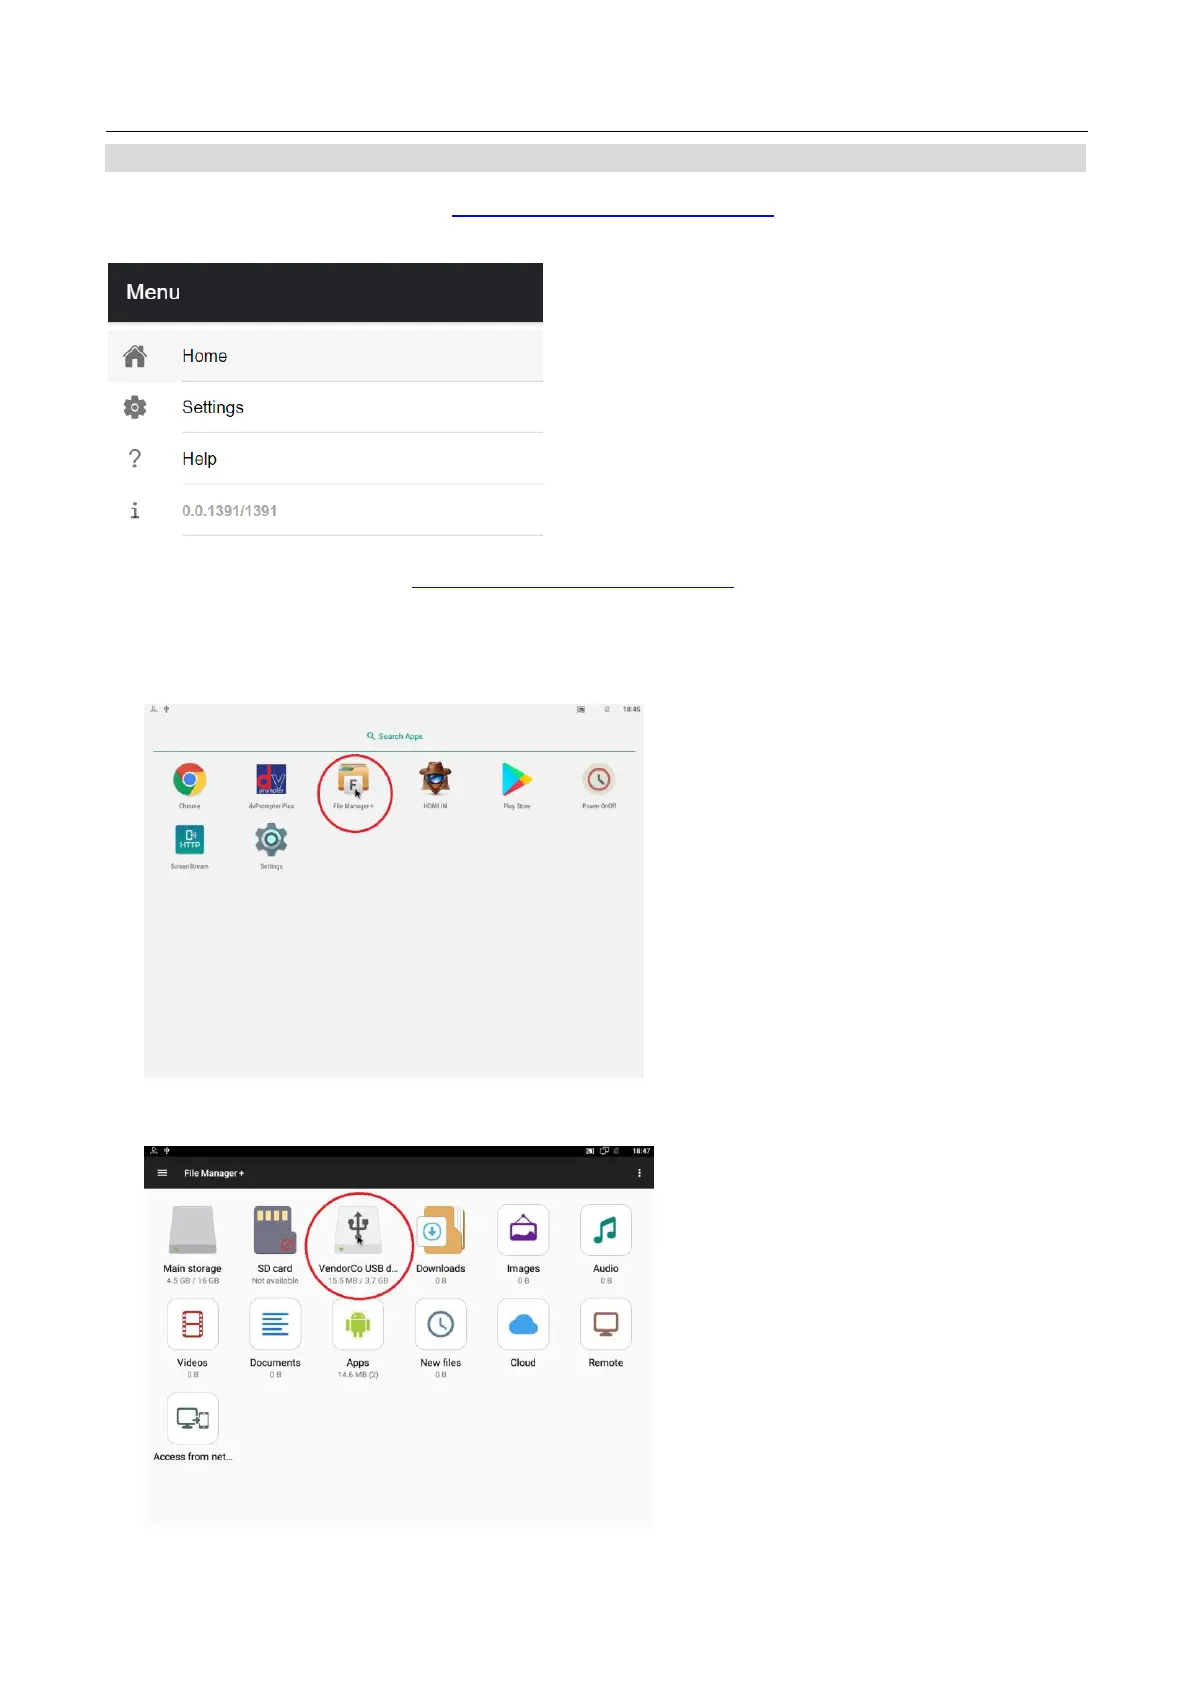The width and height of the screenshot is (1191, 1684).
Task: Open the three-dot overflow menu
Action: [639, 1173]
